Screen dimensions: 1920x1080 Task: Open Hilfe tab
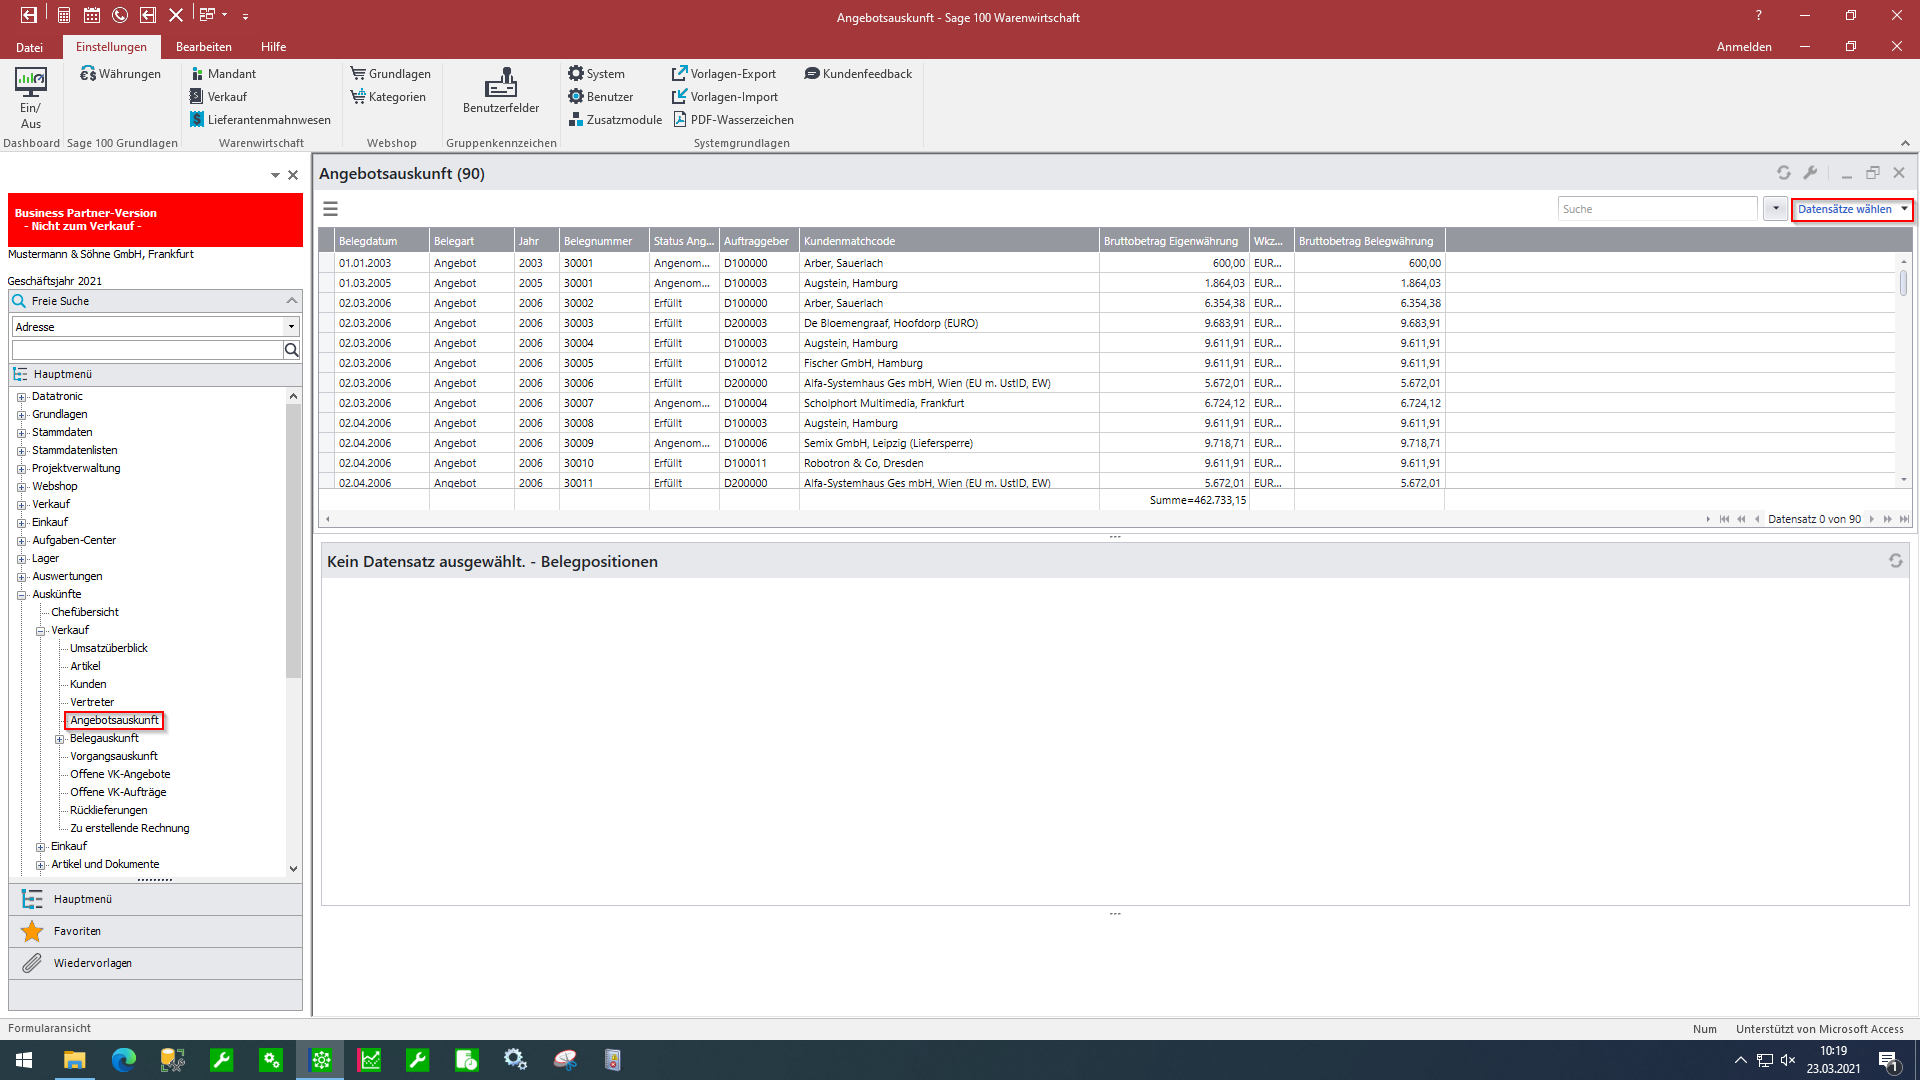(273, 47)
